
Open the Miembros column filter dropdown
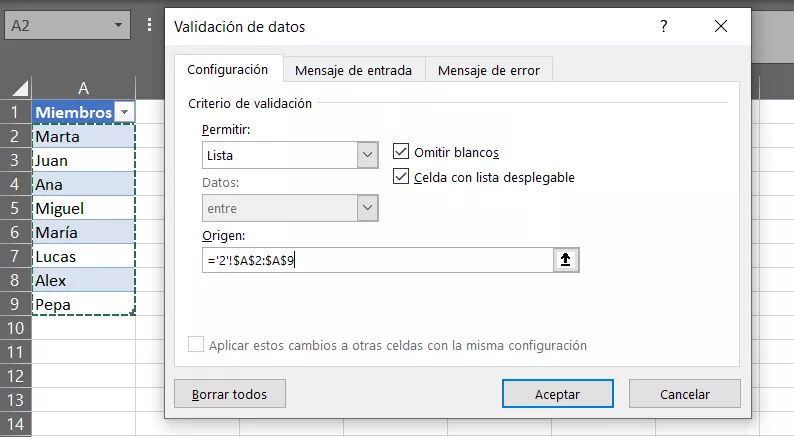(125, 112)
